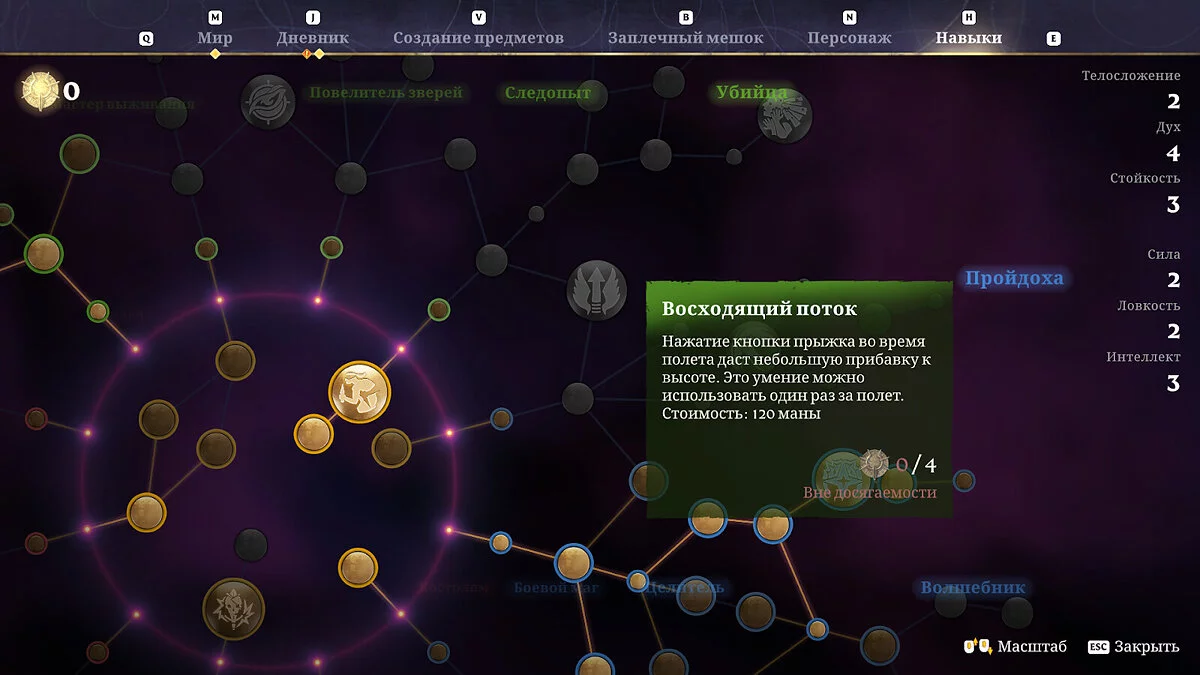
Task: Click the Вне досягаемости status text
Action: [x=870, y=492]
